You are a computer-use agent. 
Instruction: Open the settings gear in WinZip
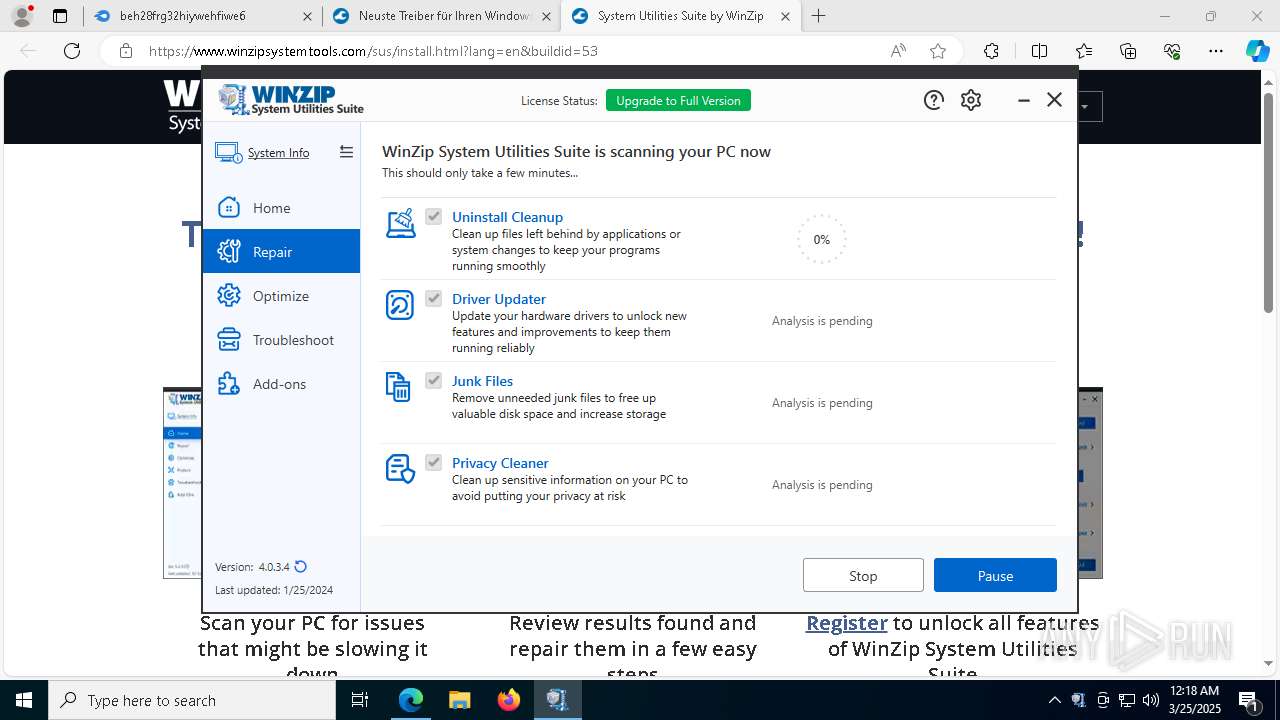click(971, 100)
